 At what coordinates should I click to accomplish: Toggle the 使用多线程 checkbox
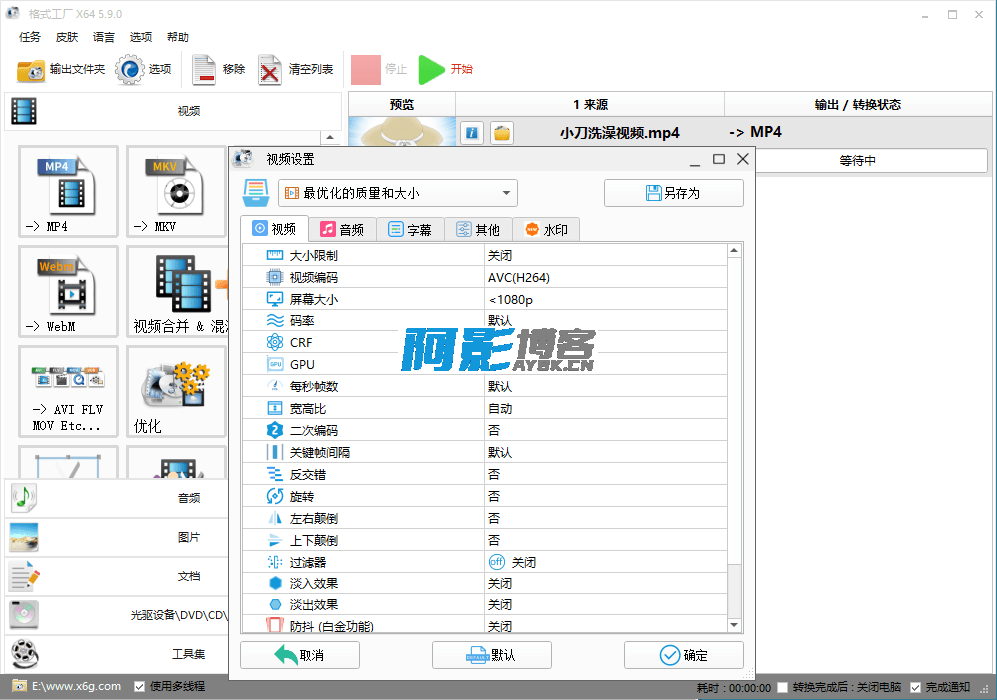click(139, 687)
